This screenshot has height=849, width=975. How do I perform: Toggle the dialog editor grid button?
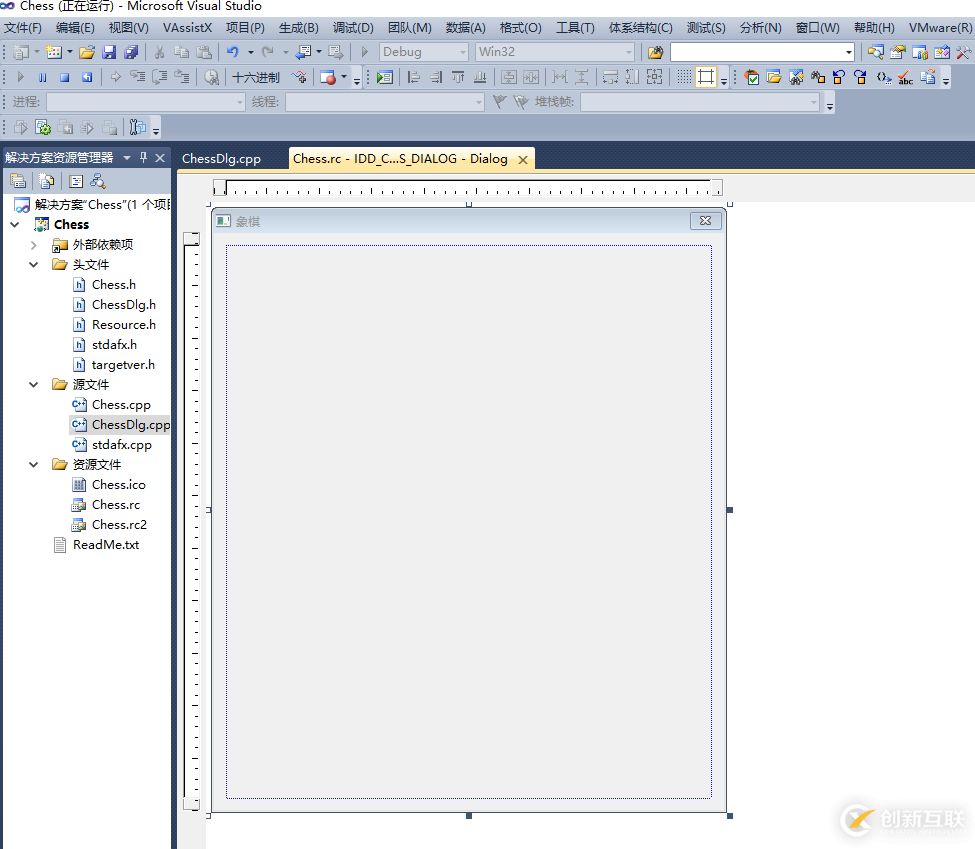[683, 77]
